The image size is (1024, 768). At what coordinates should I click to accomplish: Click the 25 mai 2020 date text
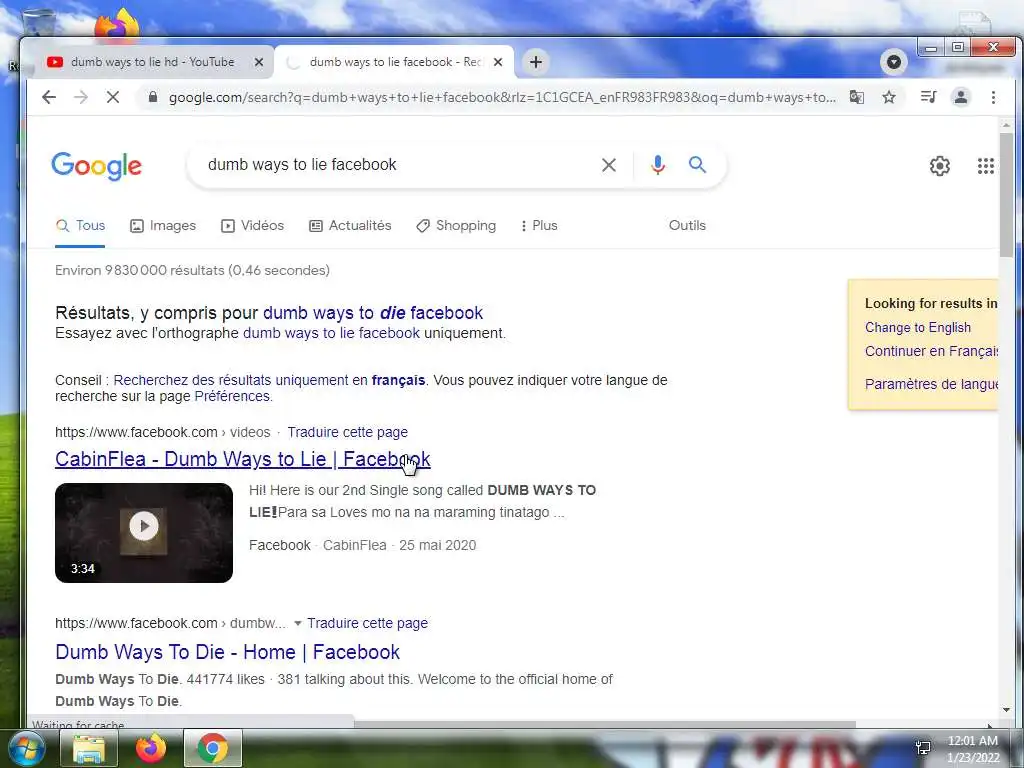(438, 545)
